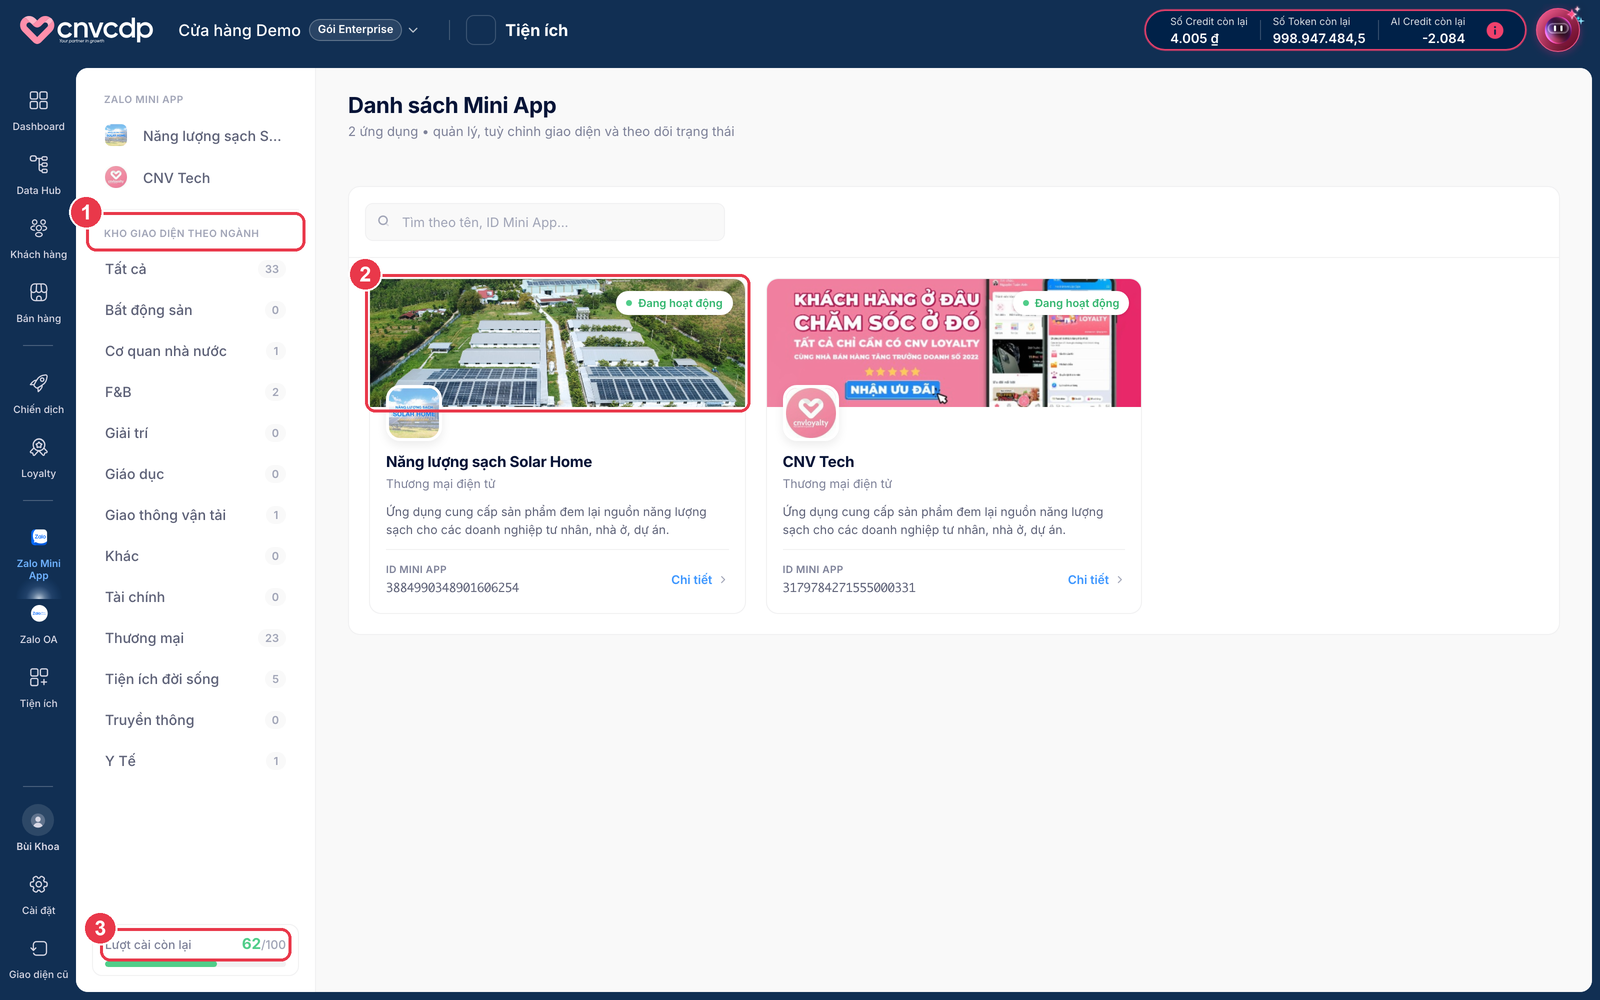This screenshot has height=1000, width=1600.
Task: Select Năng lượng sạch S... in sidebar list
Action: coord(195,136)
